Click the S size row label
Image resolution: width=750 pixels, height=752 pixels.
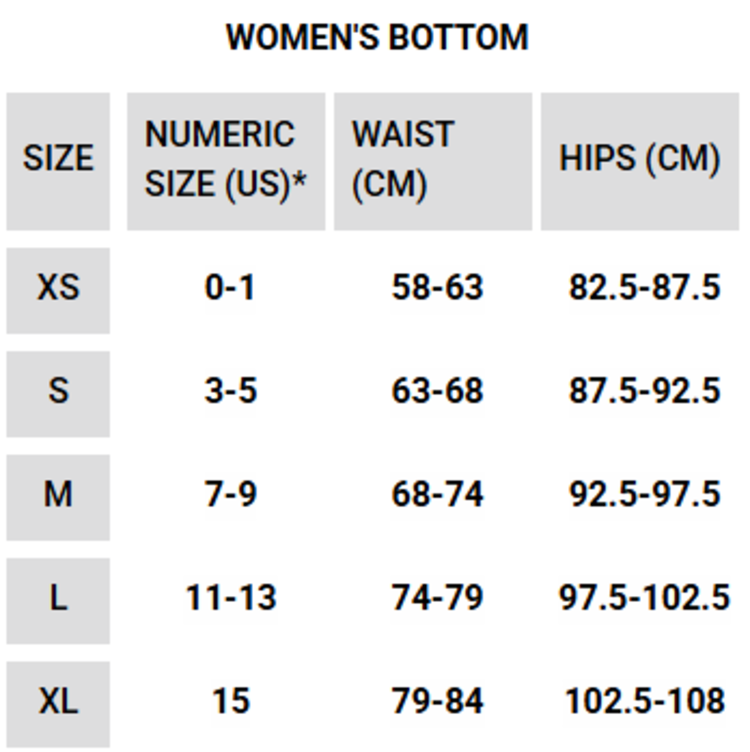(x=58, y=391)
